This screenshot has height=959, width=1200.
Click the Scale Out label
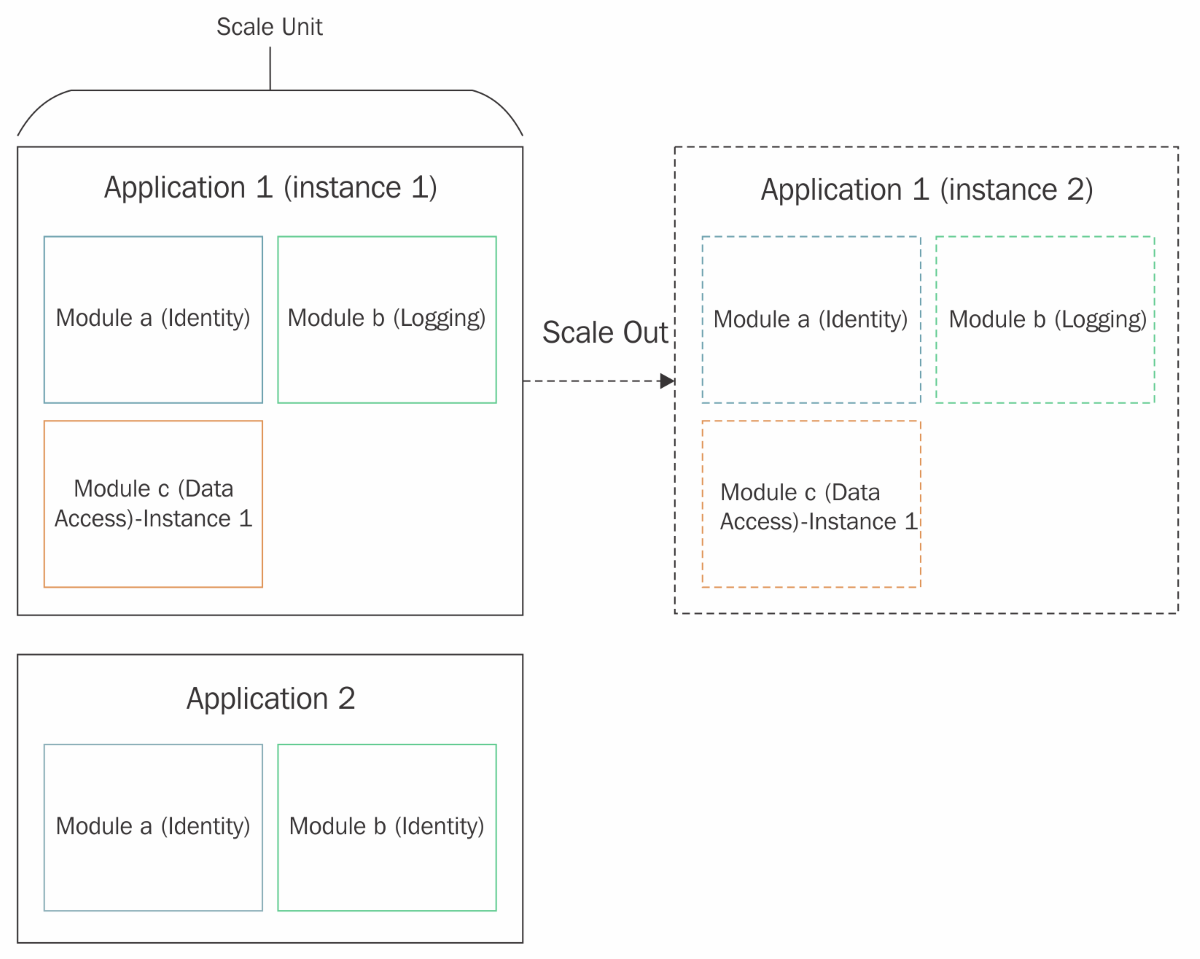coord(605,333)
